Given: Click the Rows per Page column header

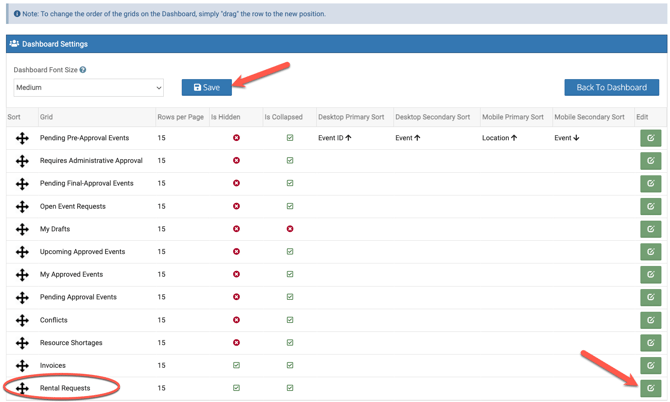Looking at the screenshot, I should click(180, 117).
